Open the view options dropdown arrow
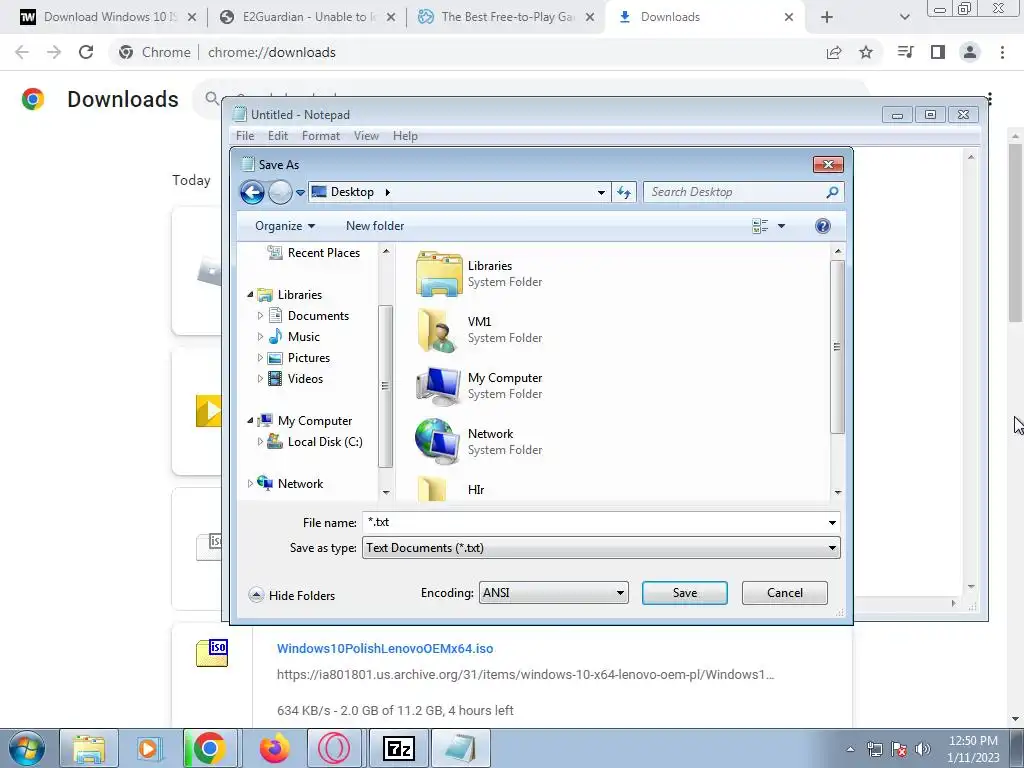The height and width of the screenshot is (768, 1024). coord(781,226)
